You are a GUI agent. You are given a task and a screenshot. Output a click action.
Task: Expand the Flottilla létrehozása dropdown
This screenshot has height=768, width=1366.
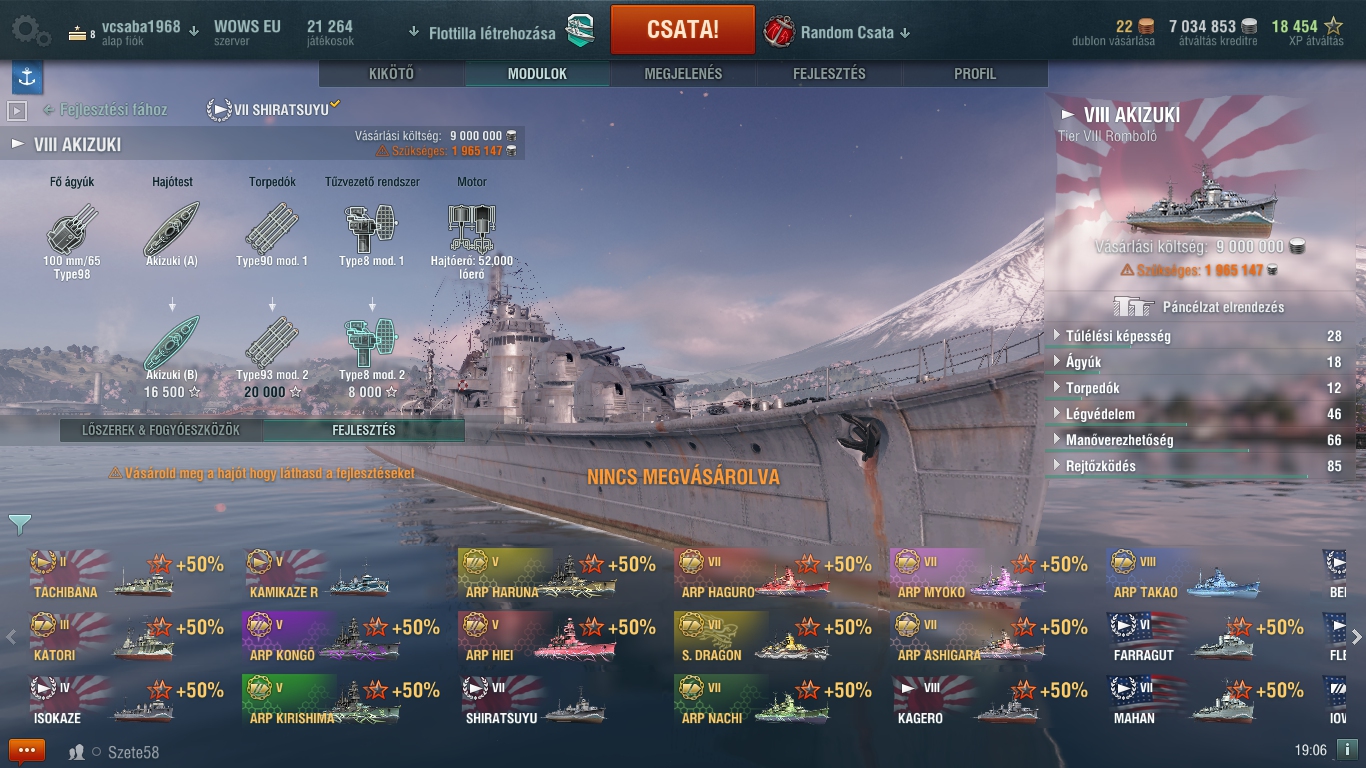tap(484, 32)
